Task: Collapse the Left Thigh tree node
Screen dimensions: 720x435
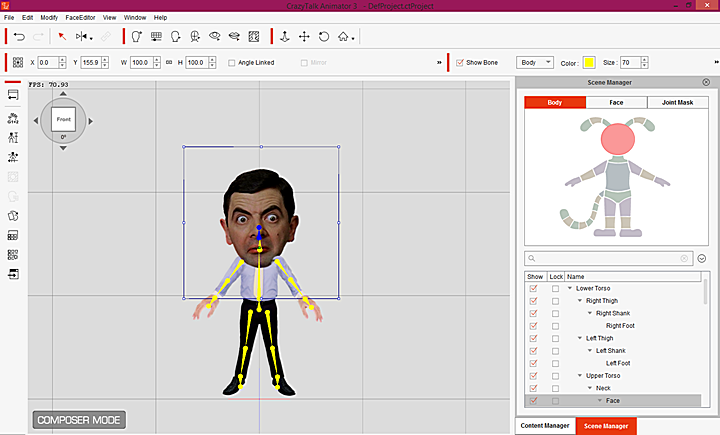Action: click(x=580, y=338)
